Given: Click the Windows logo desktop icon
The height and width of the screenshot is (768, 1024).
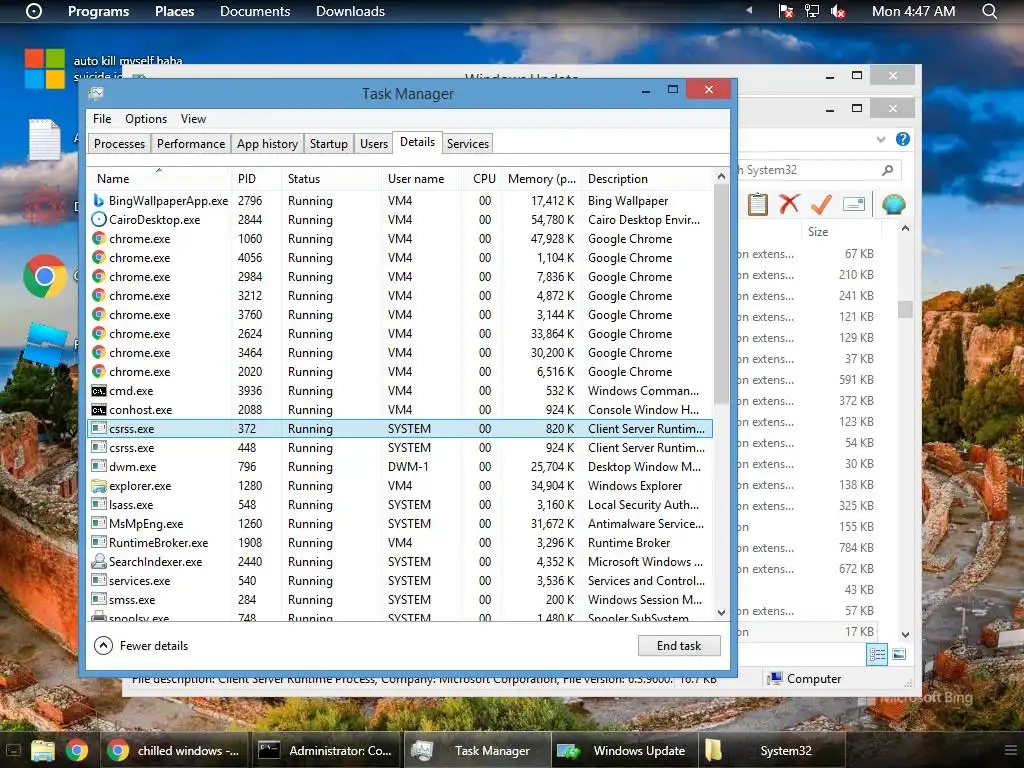Looking at the screenshot, I should pos(44,69).
